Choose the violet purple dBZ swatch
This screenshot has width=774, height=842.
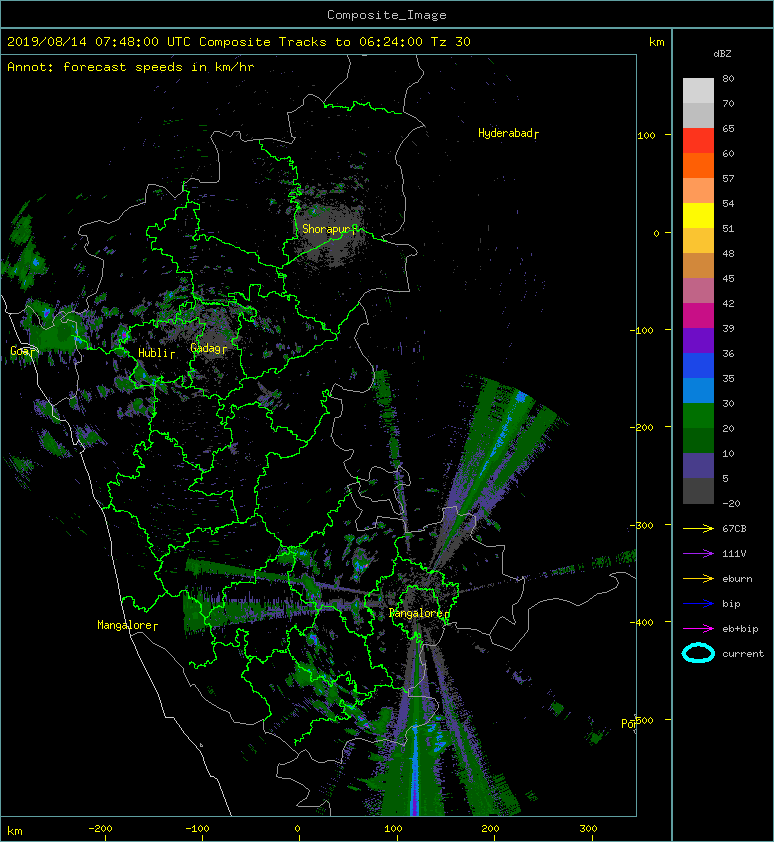[x=698, y=340]
